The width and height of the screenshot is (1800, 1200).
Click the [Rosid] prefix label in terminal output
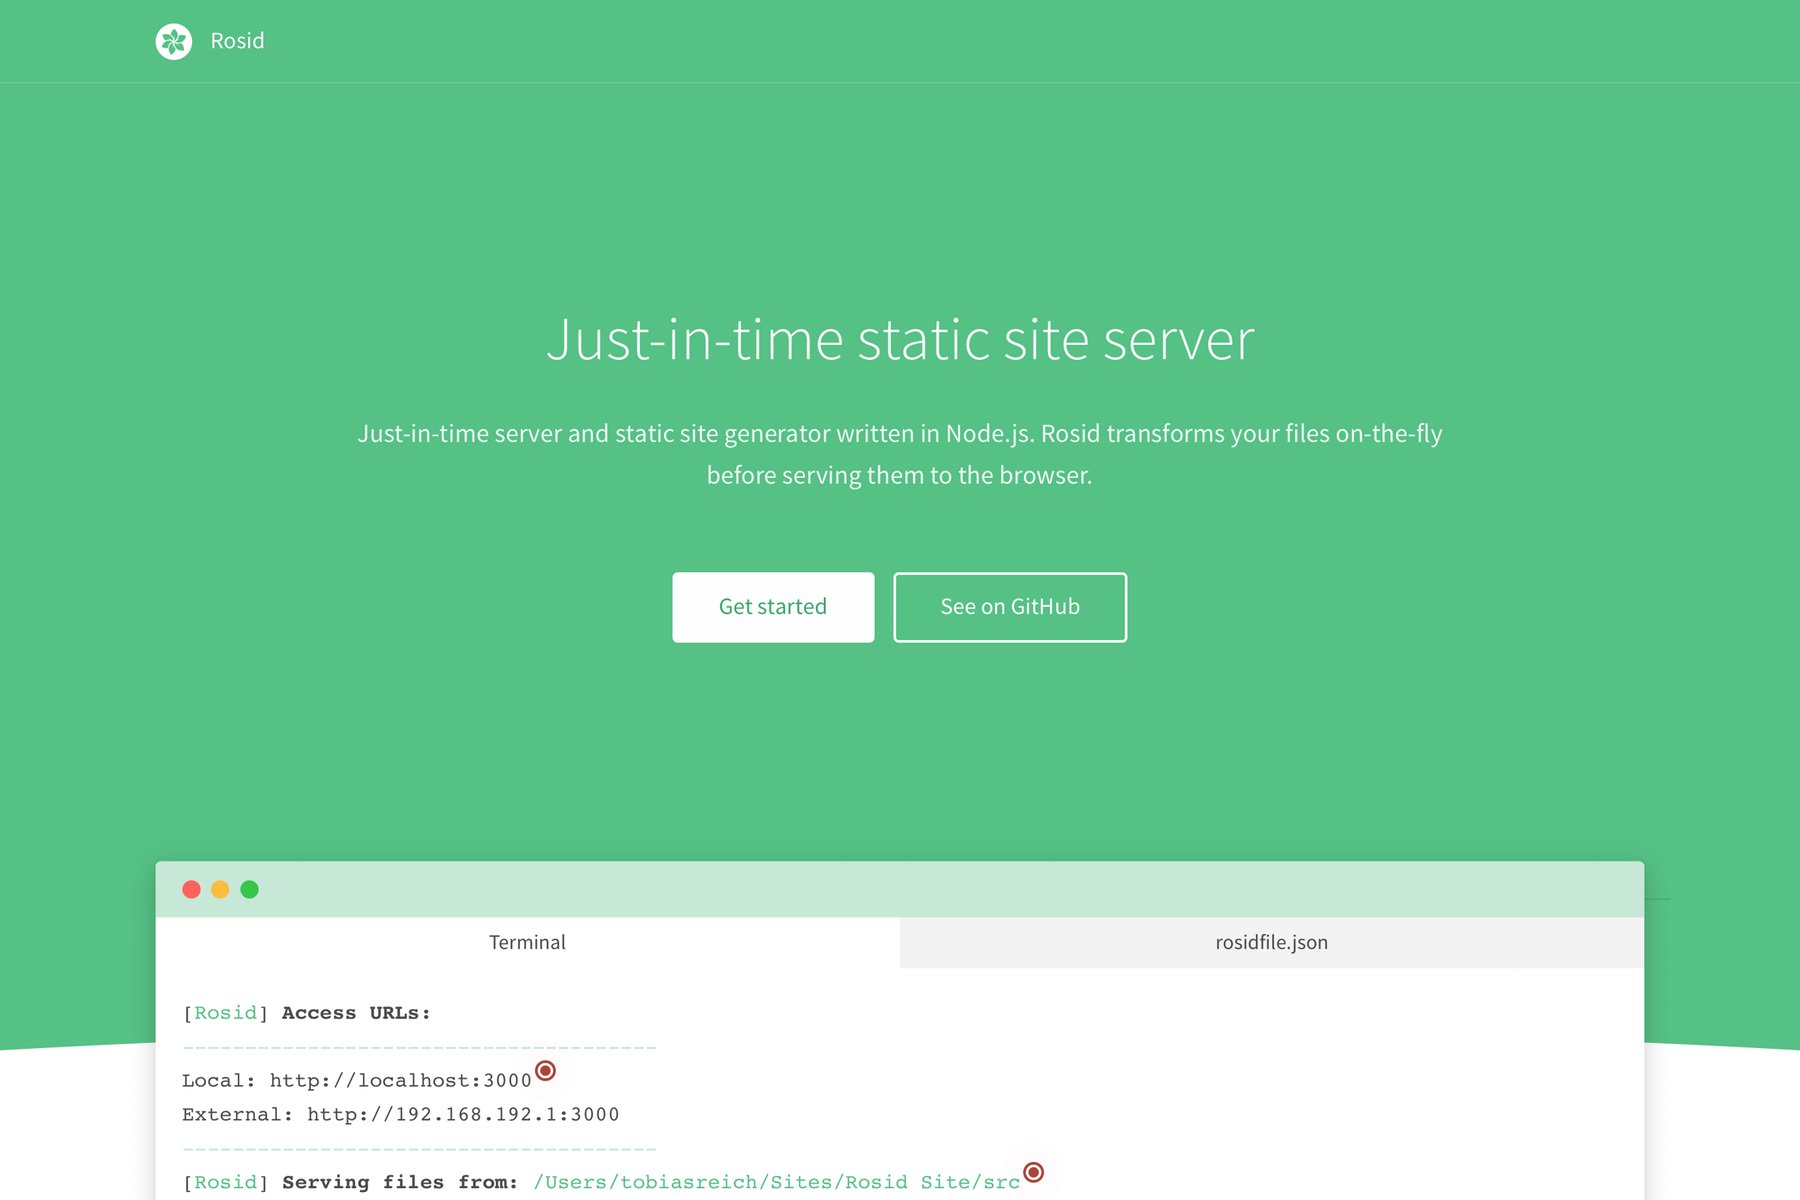point(224,1013)
